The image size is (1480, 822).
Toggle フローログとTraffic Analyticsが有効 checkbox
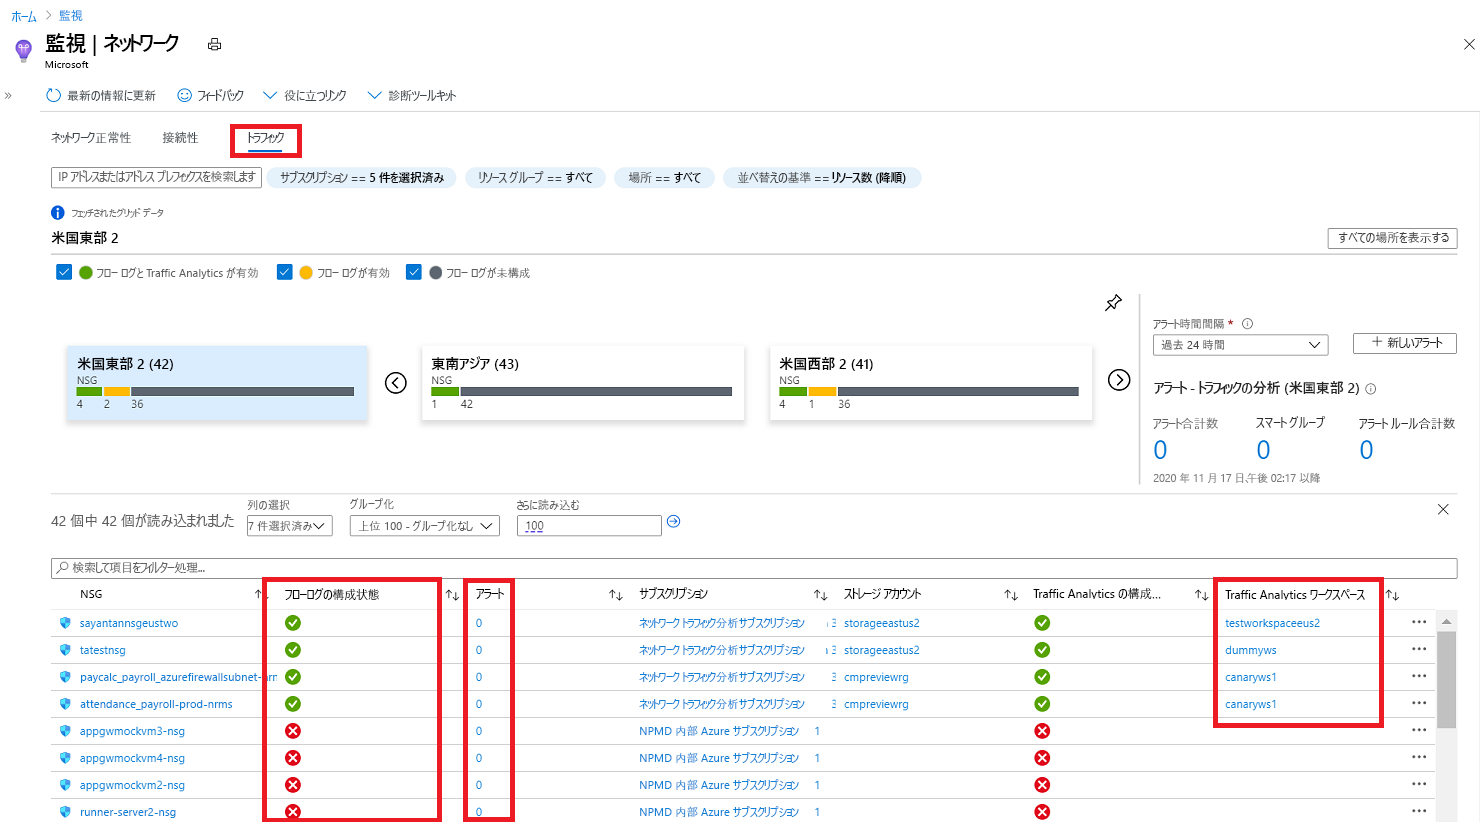pos(64,272)
